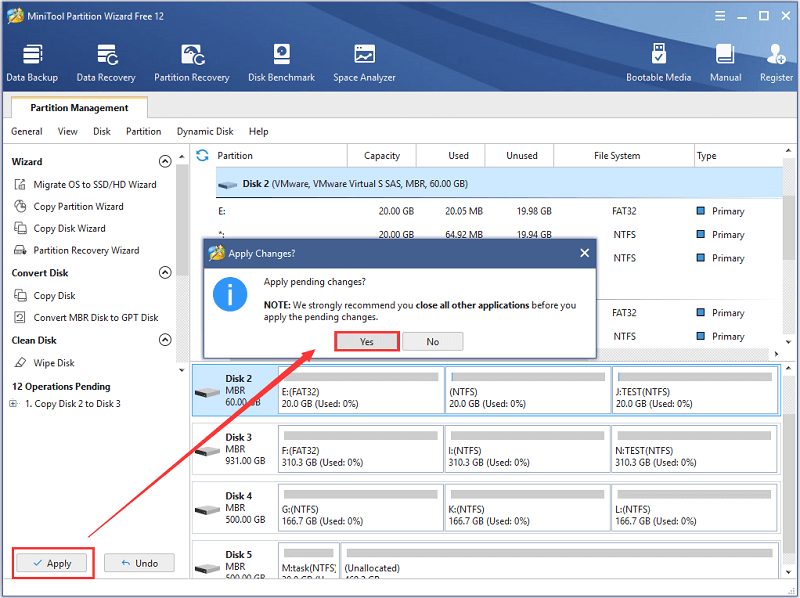Select the K:(NTFS) block on Disk 4
800x598 pixels.
(x=528, y=508)
